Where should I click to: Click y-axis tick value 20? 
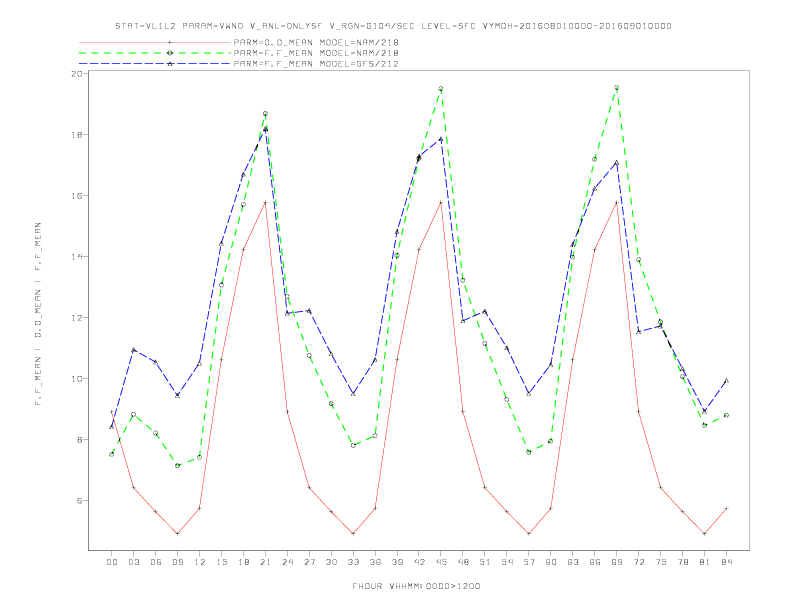(x=77, y=74)
